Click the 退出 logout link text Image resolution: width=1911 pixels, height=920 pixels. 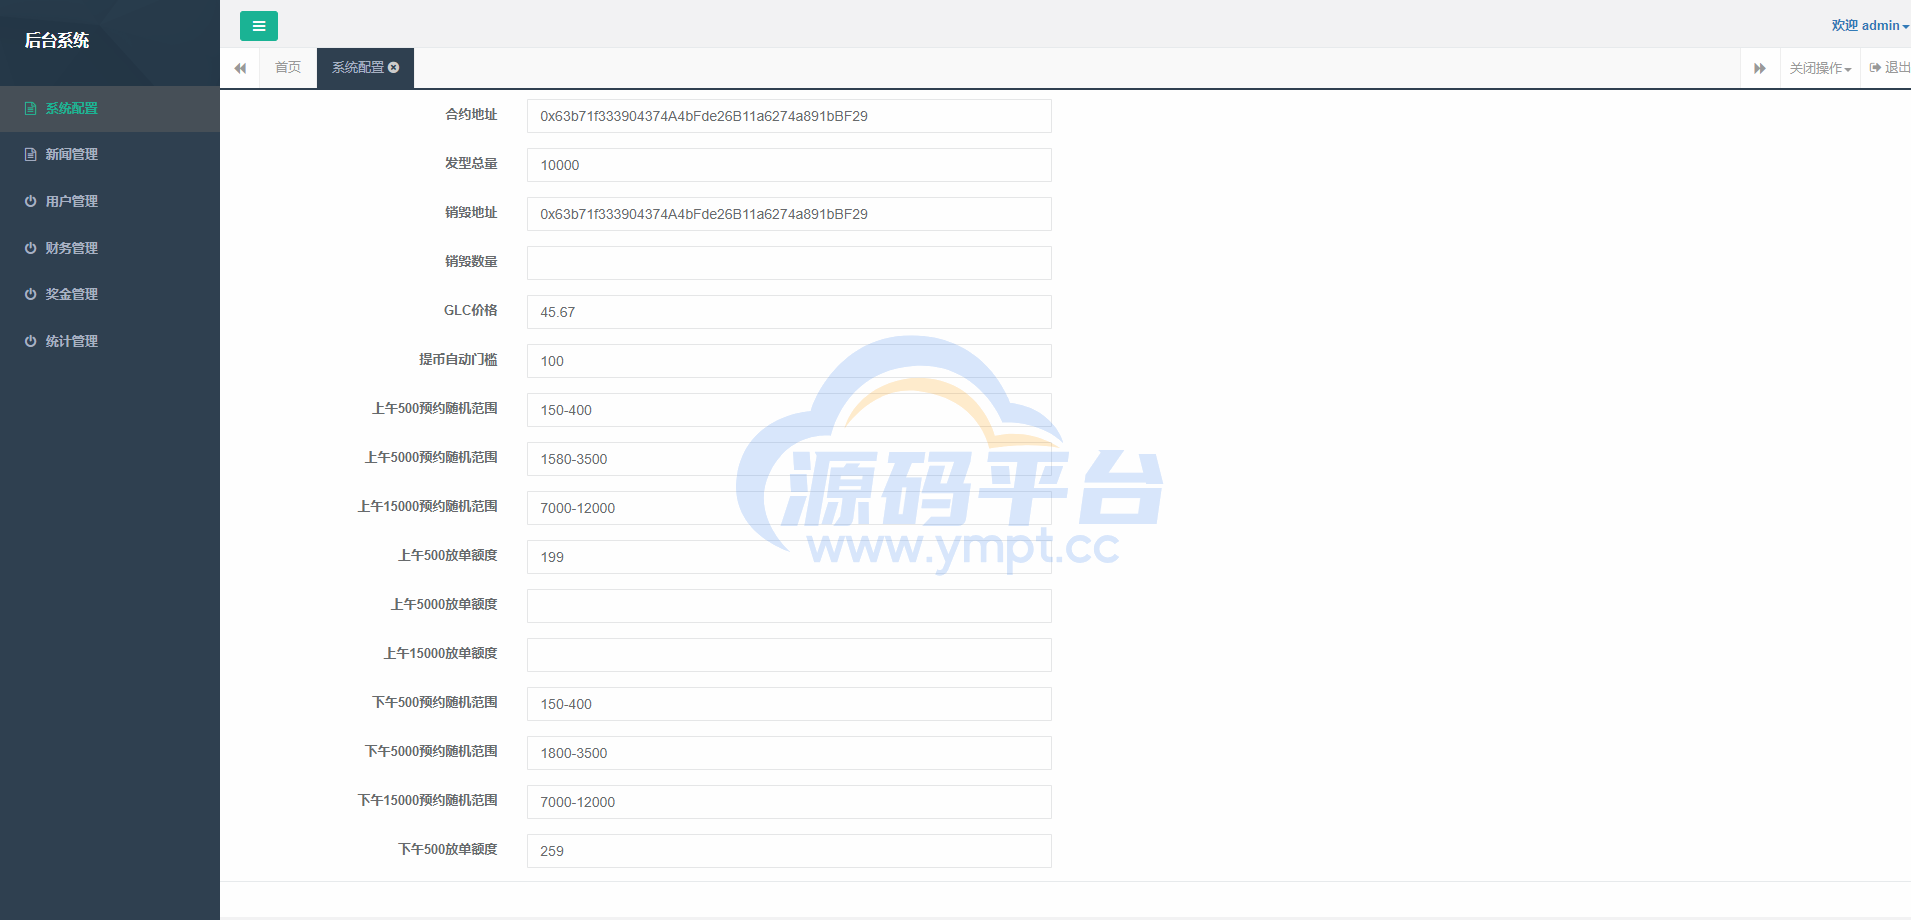1897,67
